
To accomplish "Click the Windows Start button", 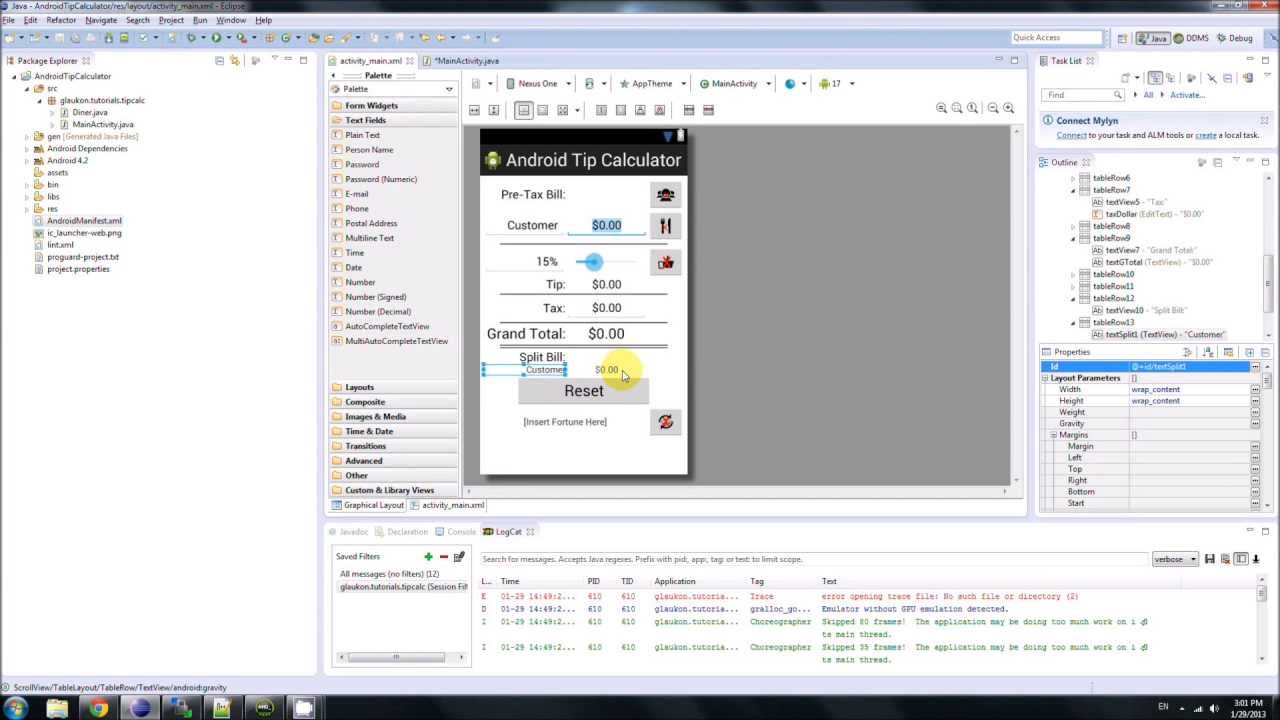I will 16,708.
